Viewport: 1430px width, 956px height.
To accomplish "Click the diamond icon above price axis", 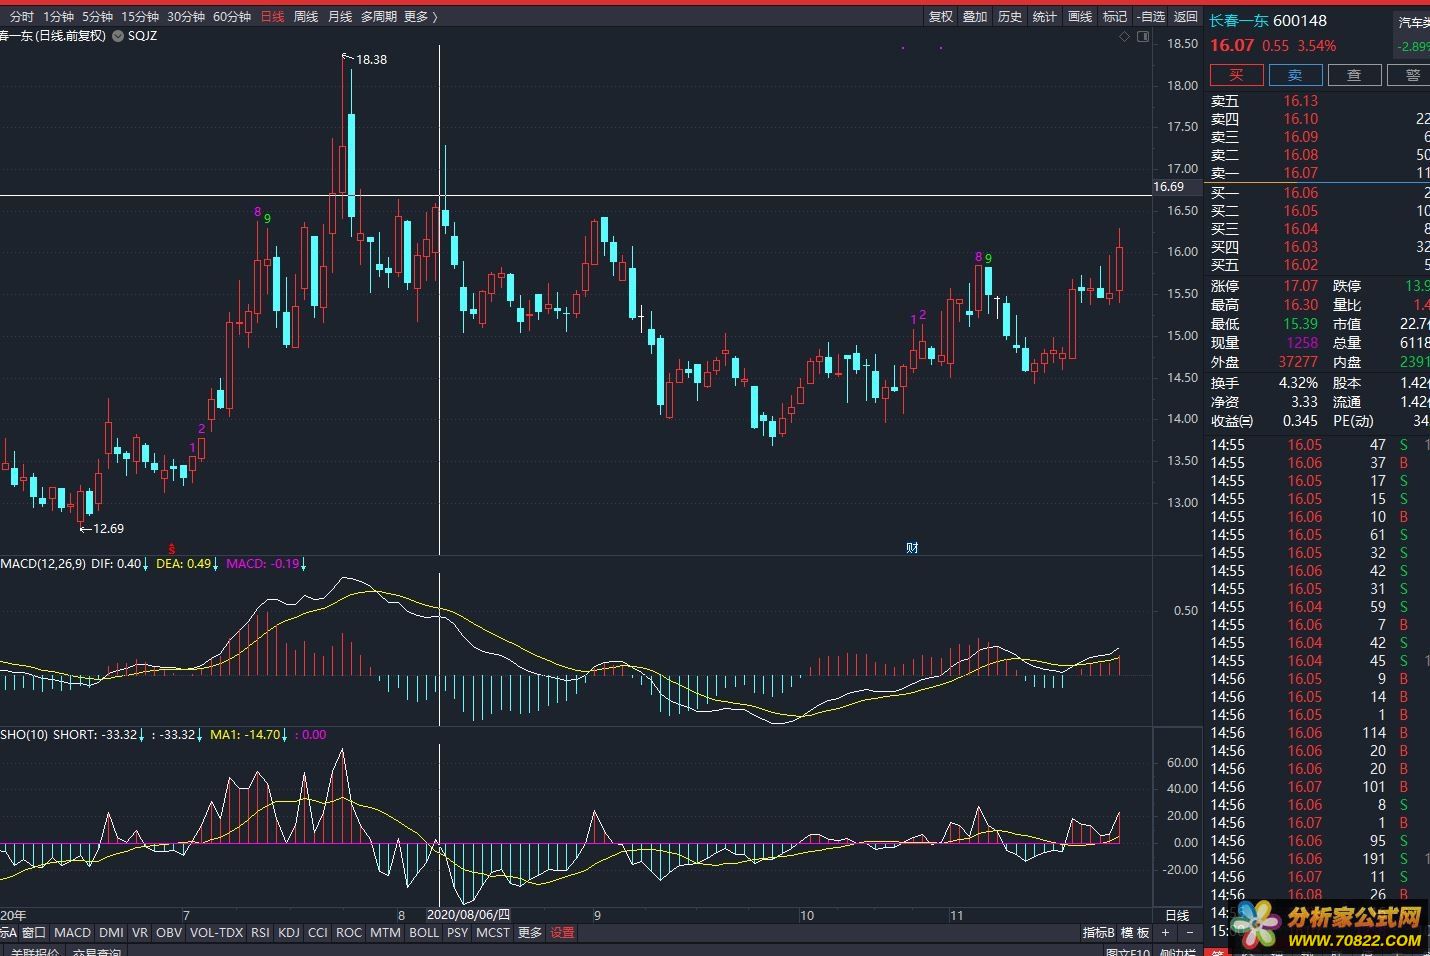I will pos(1124,36).
